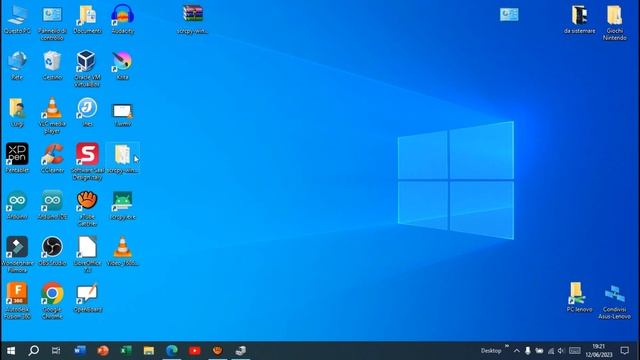This screenshot has width=640, height=360.
Task: Select the Google Chrome shortcut icon
Action: point(52,293)
